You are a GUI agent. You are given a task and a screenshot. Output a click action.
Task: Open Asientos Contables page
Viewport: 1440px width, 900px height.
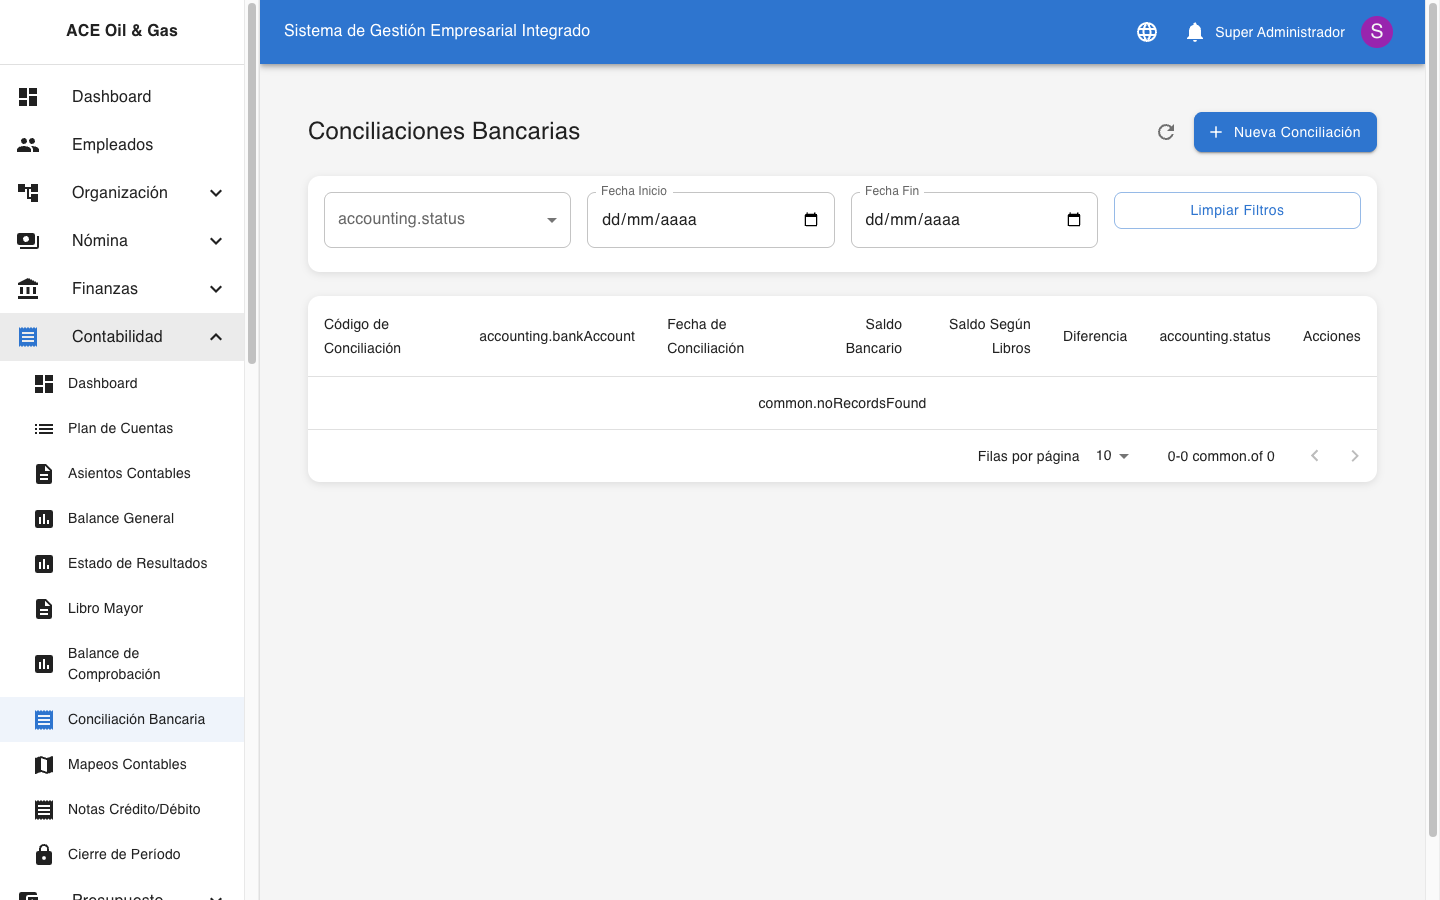pos(129,473)
